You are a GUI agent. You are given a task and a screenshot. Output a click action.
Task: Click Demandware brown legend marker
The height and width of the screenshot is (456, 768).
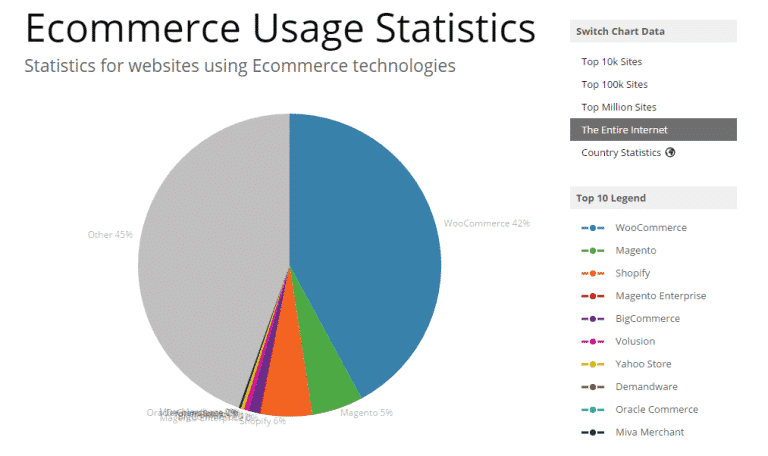[x=593, y=387]
